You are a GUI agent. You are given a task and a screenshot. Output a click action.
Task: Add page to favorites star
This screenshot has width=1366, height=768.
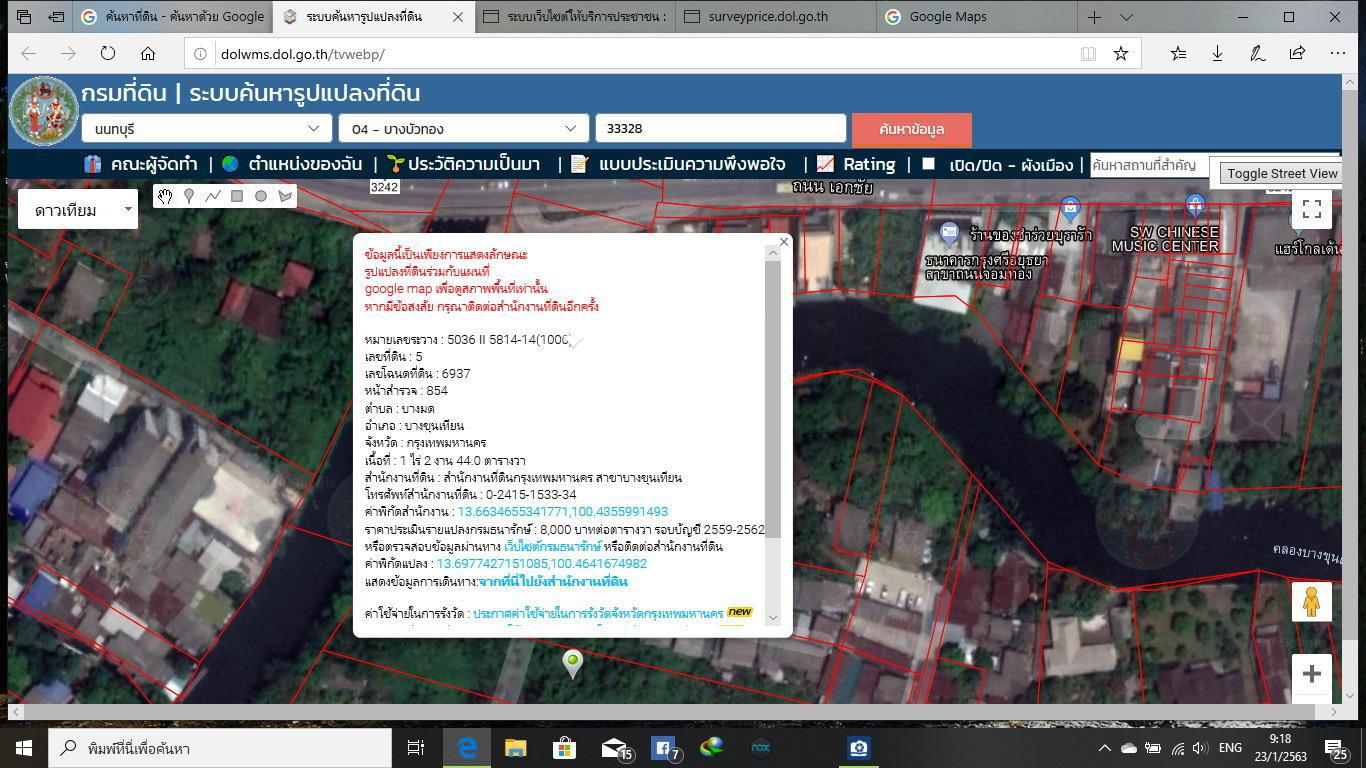(1121, 54)
